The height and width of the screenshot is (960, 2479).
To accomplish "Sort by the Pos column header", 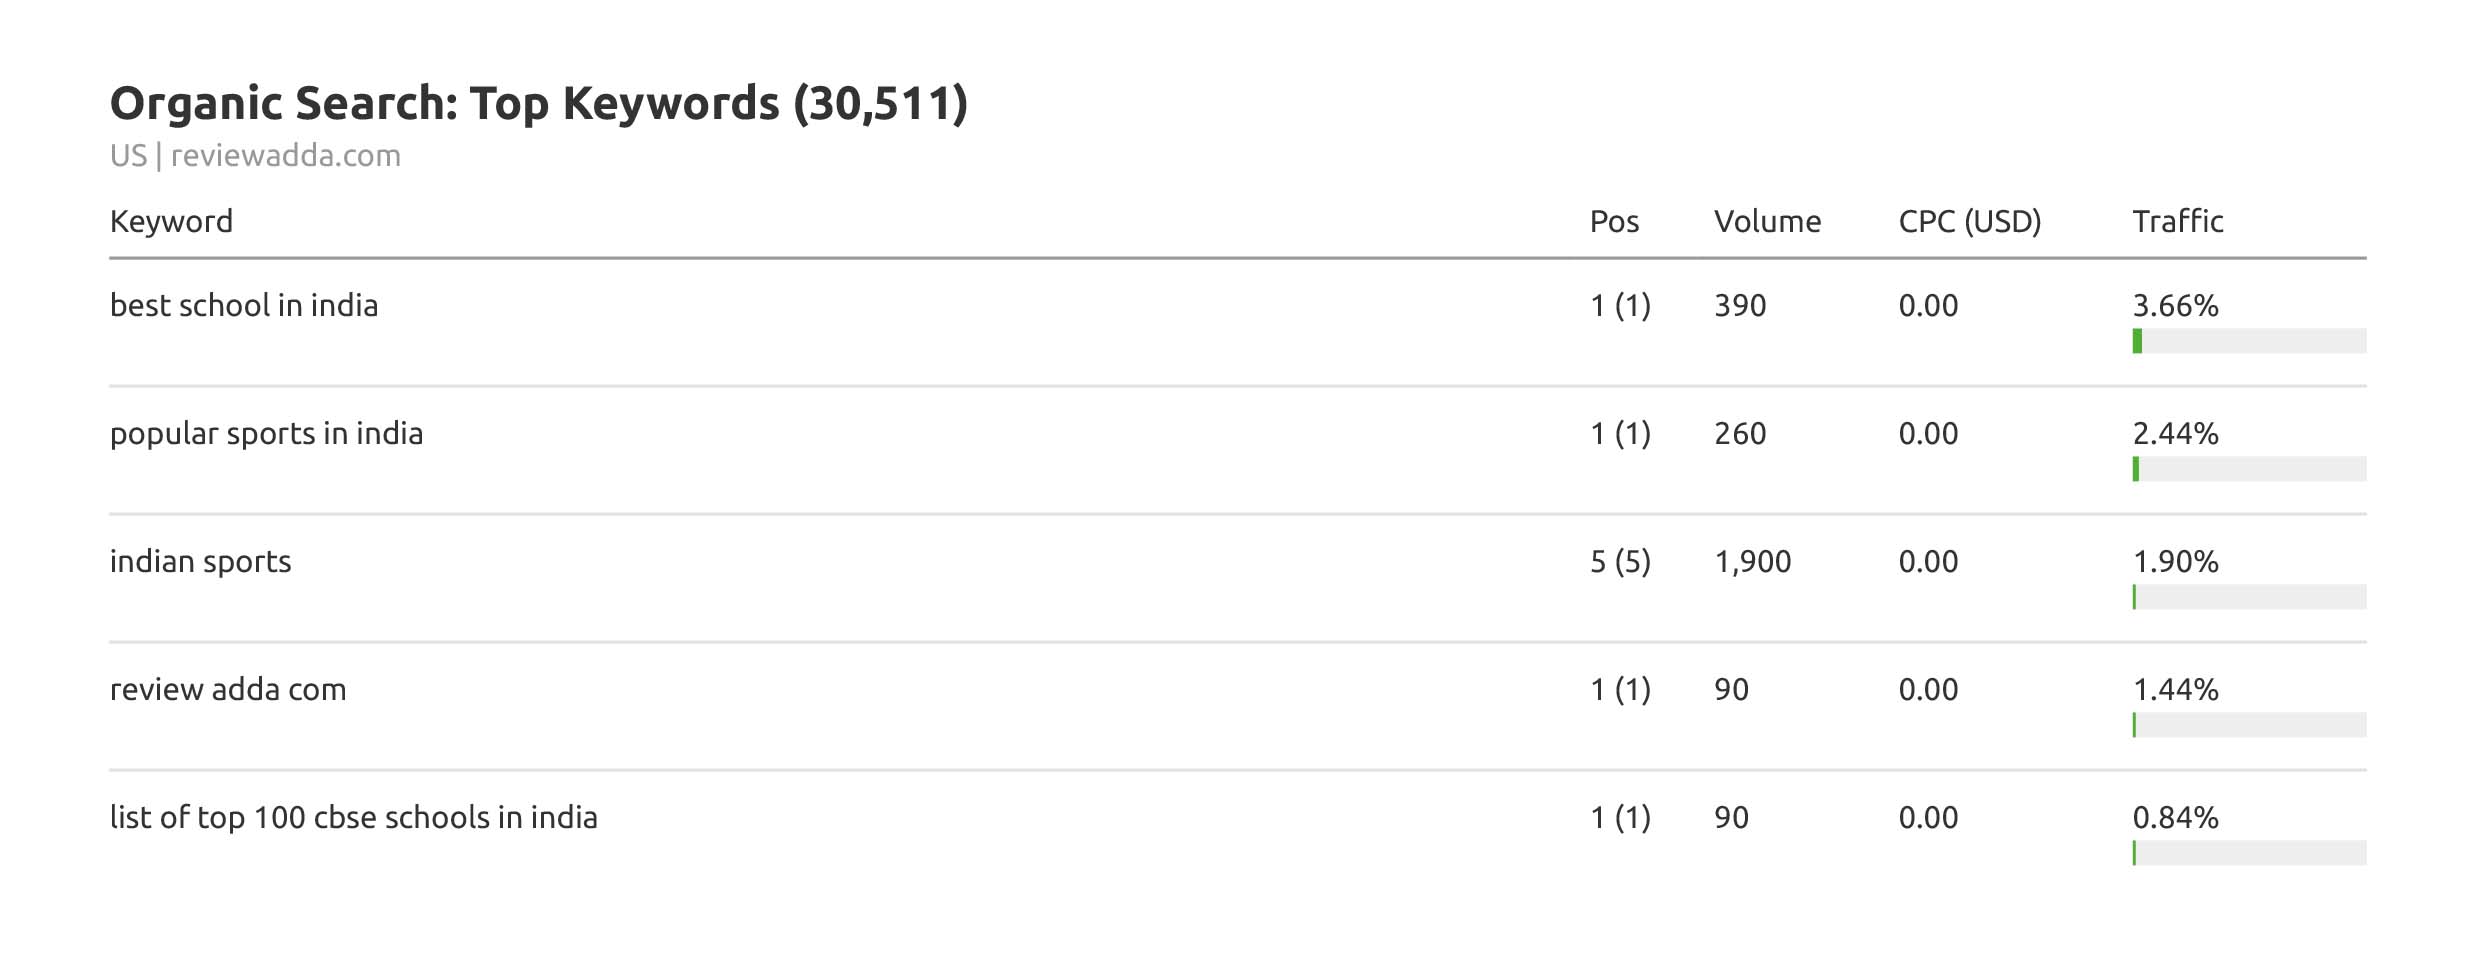I will click(x=1614, y=221).
